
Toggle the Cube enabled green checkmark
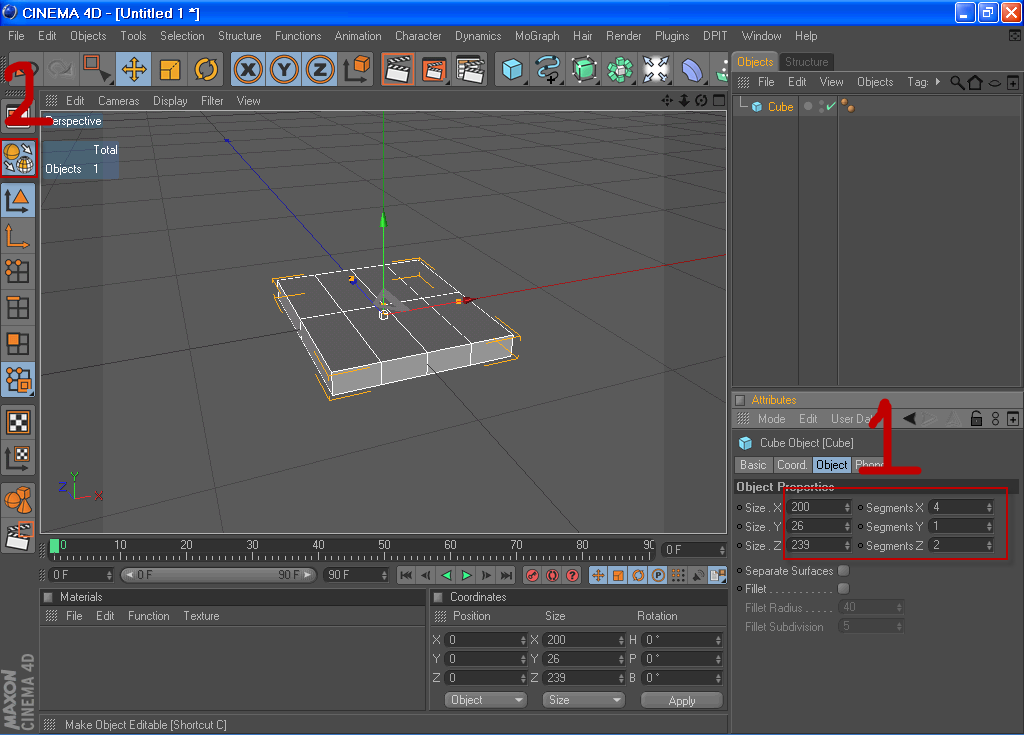coord(831,106)
